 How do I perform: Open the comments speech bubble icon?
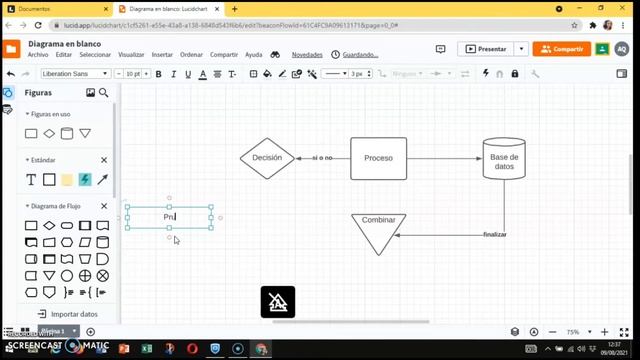[440, 49]
